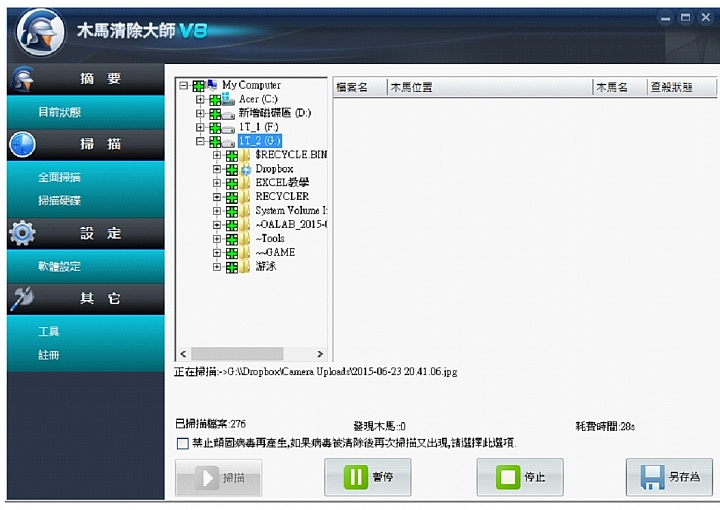720x510 pixels.
Task: Open 全面掃描 in the sidebar
Action: pyautogui.click(x=60, y=177)
